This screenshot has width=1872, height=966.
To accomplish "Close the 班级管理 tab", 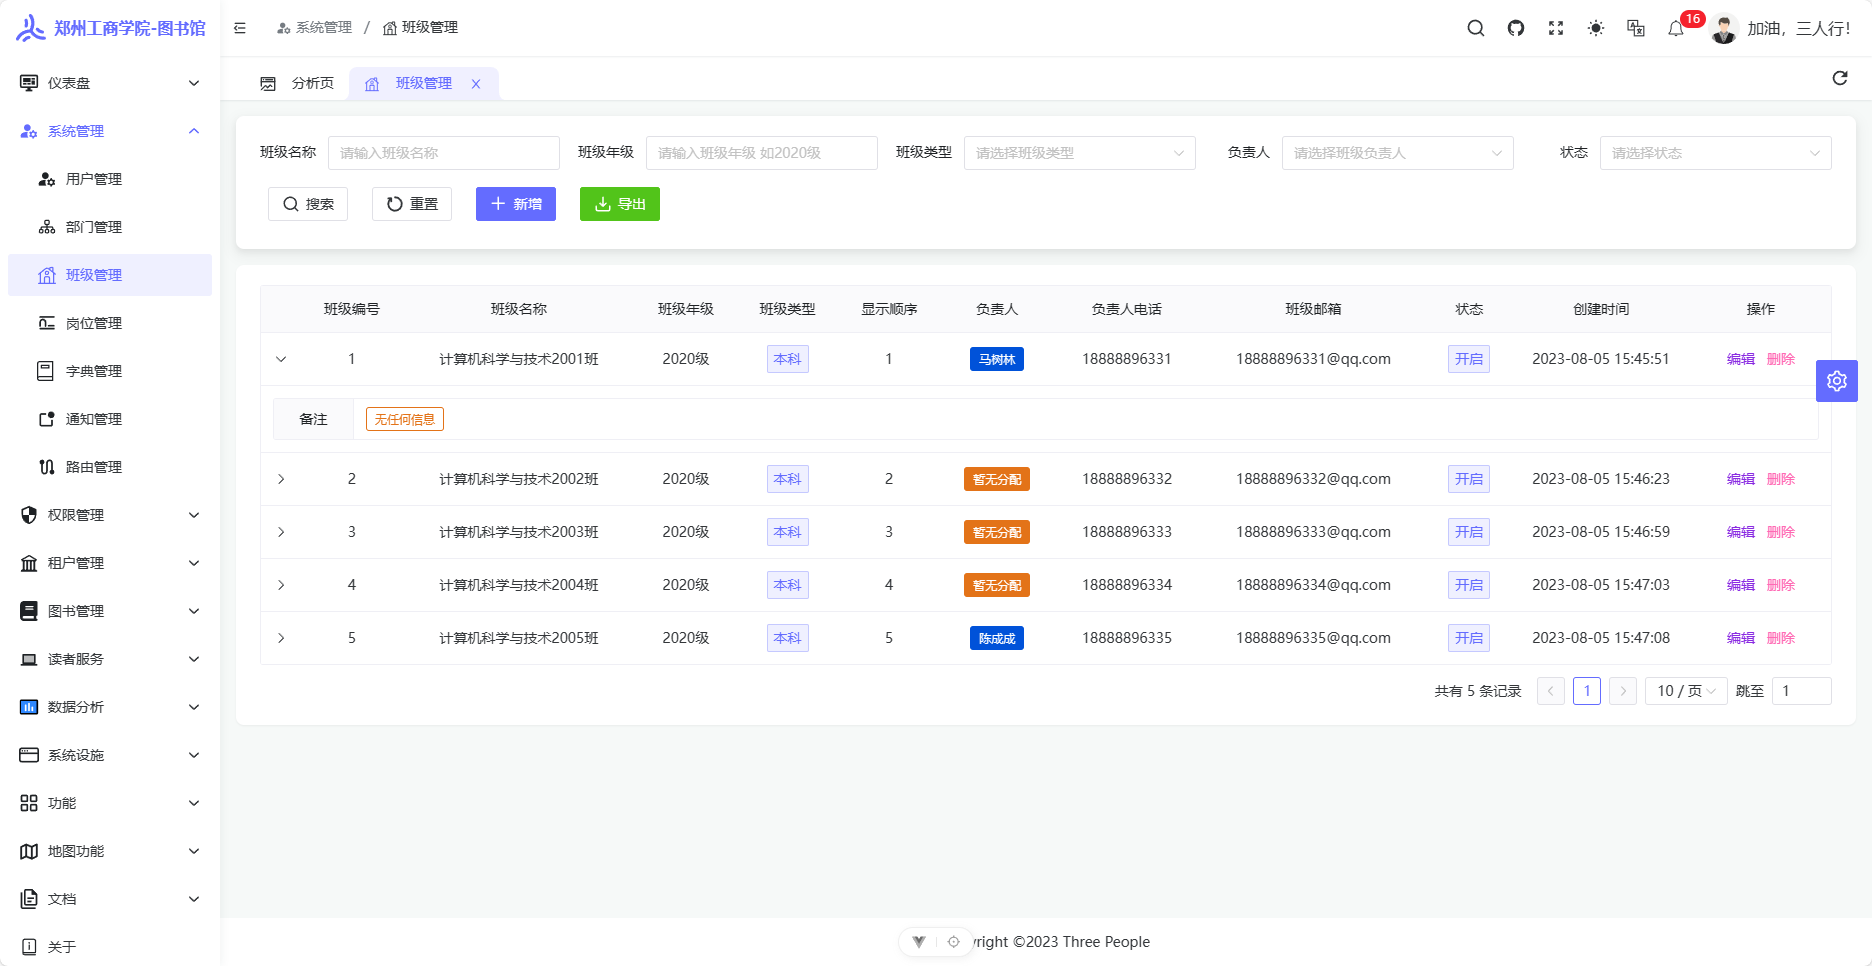I will [x=476, y=84].
